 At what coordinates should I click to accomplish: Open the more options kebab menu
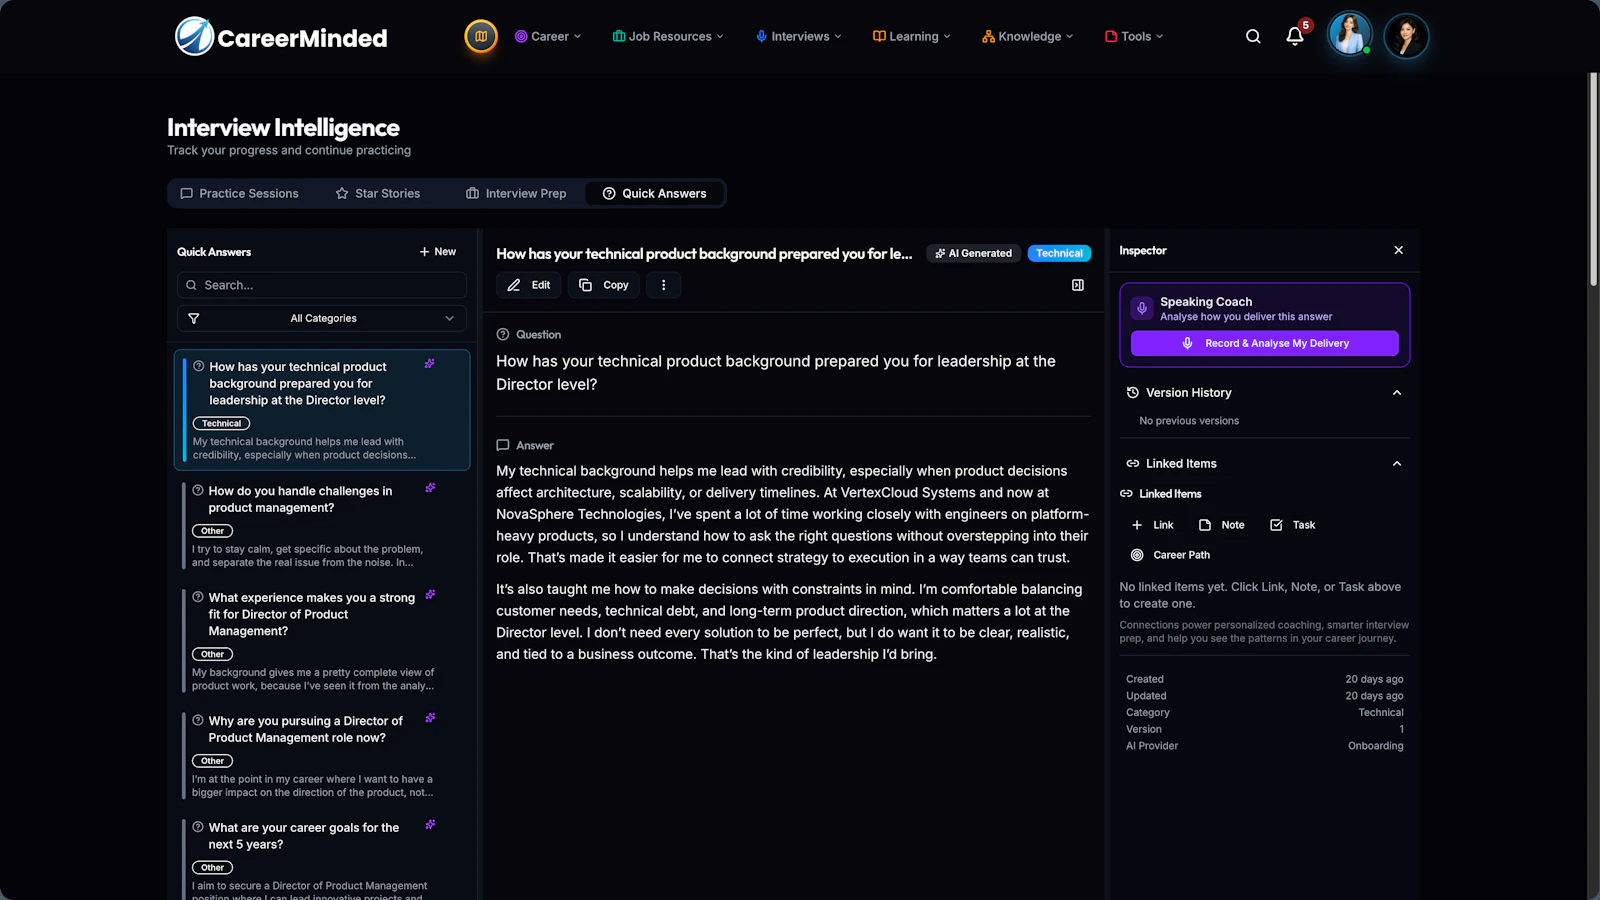click(x=663, y=285)
